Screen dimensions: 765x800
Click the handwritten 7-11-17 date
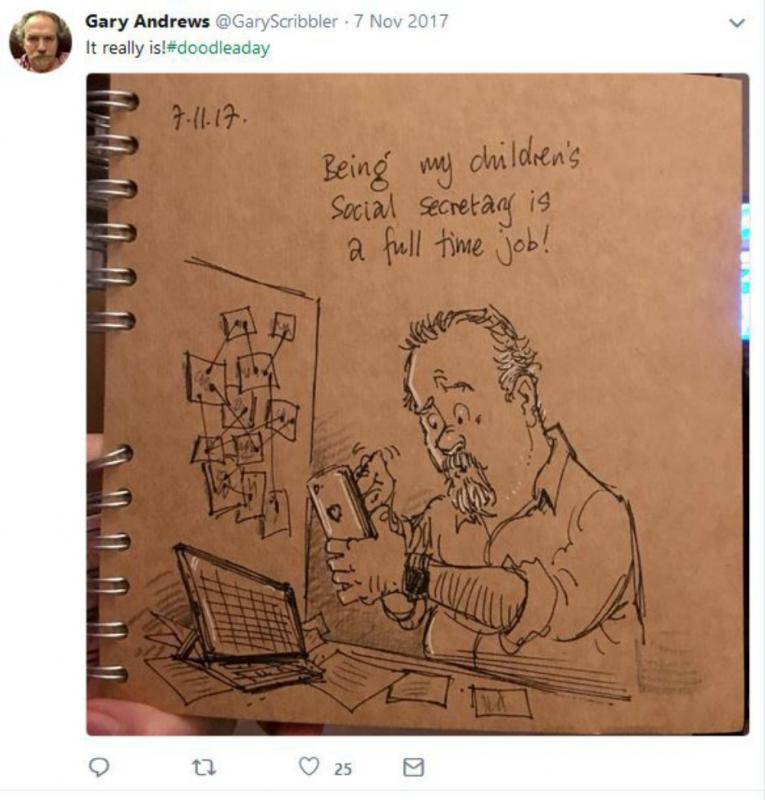(x=210, y=119)
